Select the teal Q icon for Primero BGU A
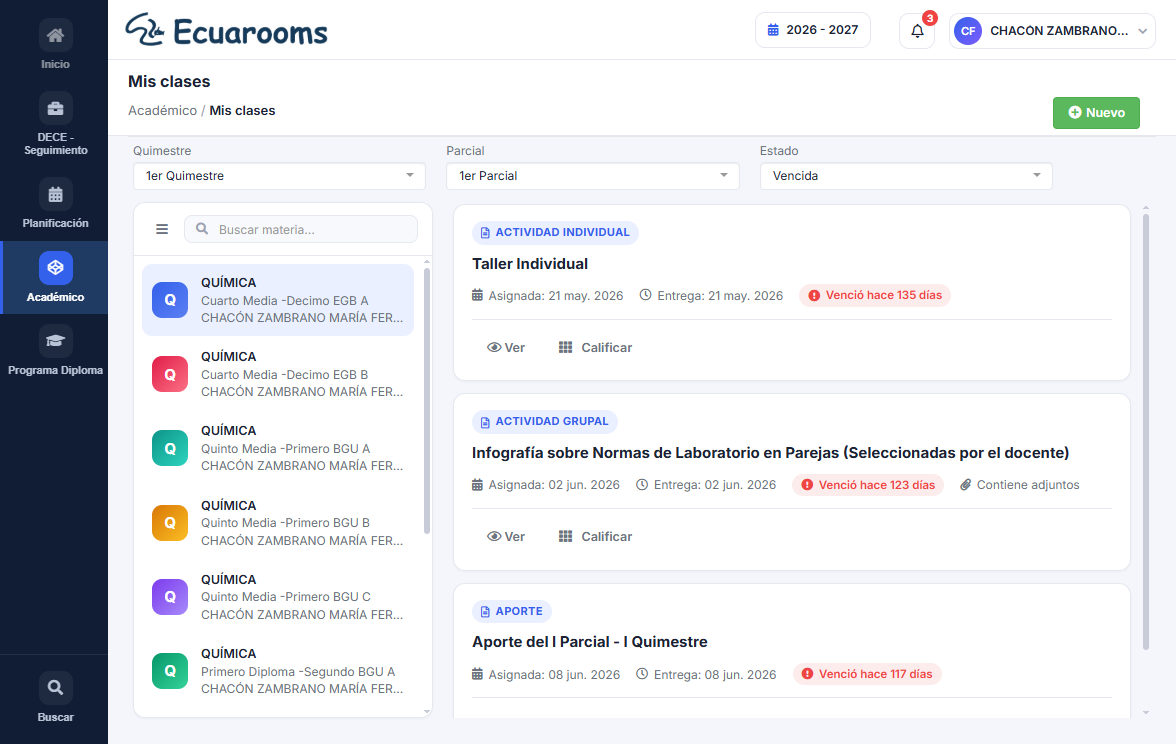 tap(170, 448)
